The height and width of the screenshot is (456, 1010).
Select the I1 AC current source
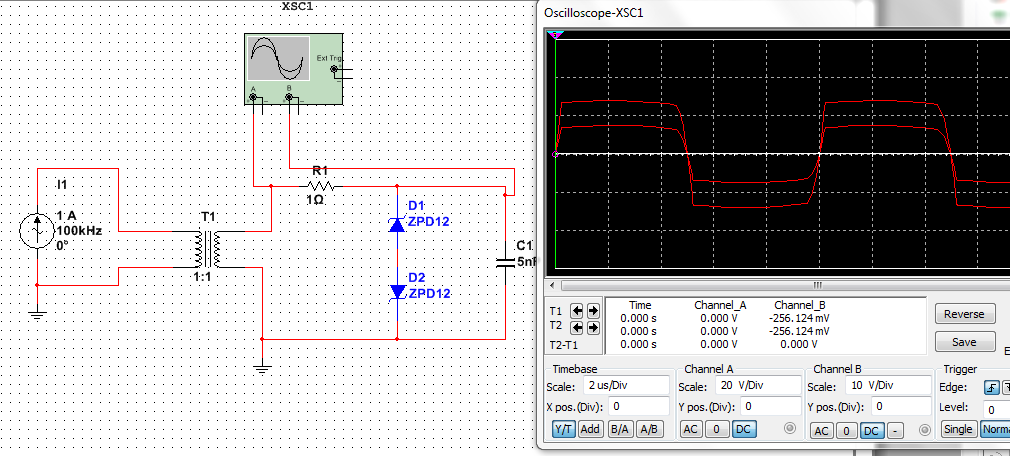(37, 232)
